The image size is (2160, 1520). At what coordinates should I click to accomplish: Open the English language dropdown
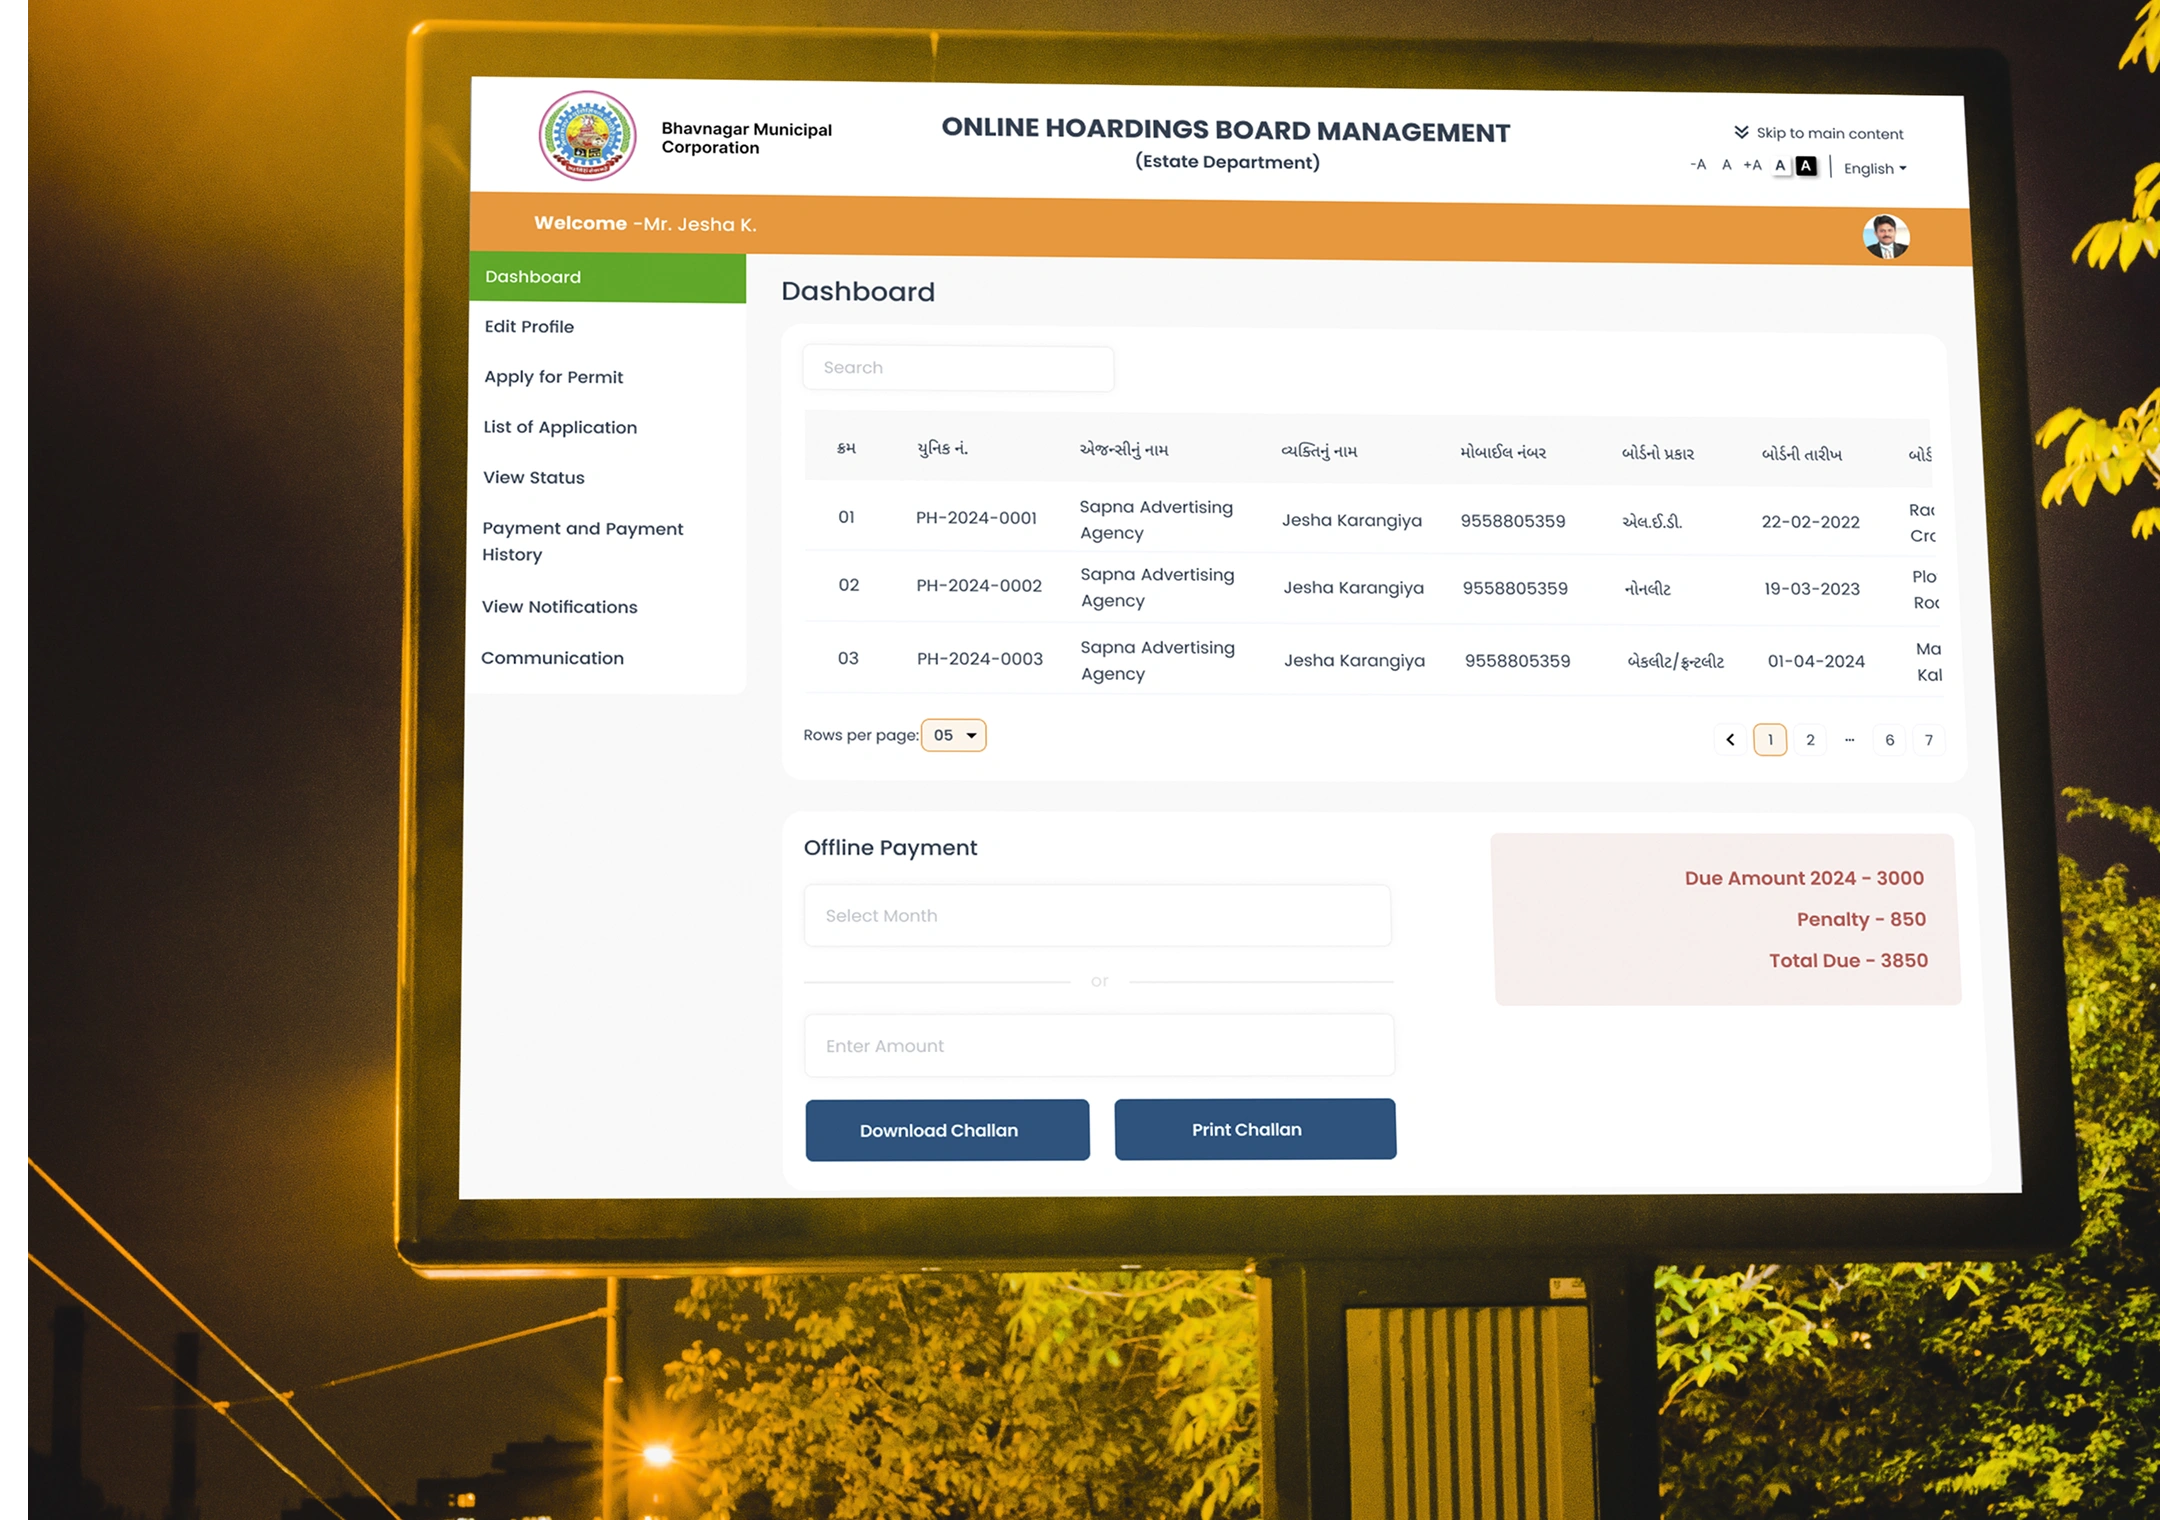[1875, 168]
